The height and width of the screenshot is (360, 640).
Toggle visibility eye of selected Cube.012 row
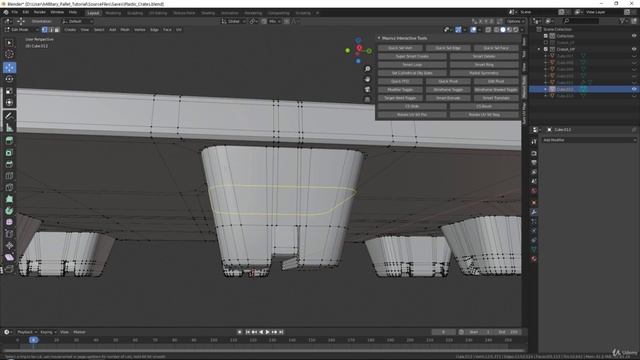click(x=634, y=89)
